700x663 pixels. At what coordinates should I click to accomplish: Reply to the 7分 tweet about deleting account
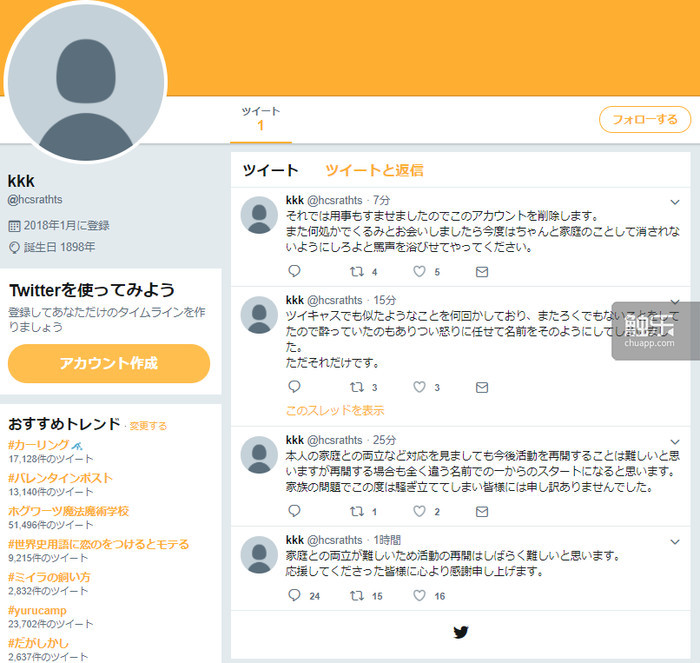coord(294,271)
